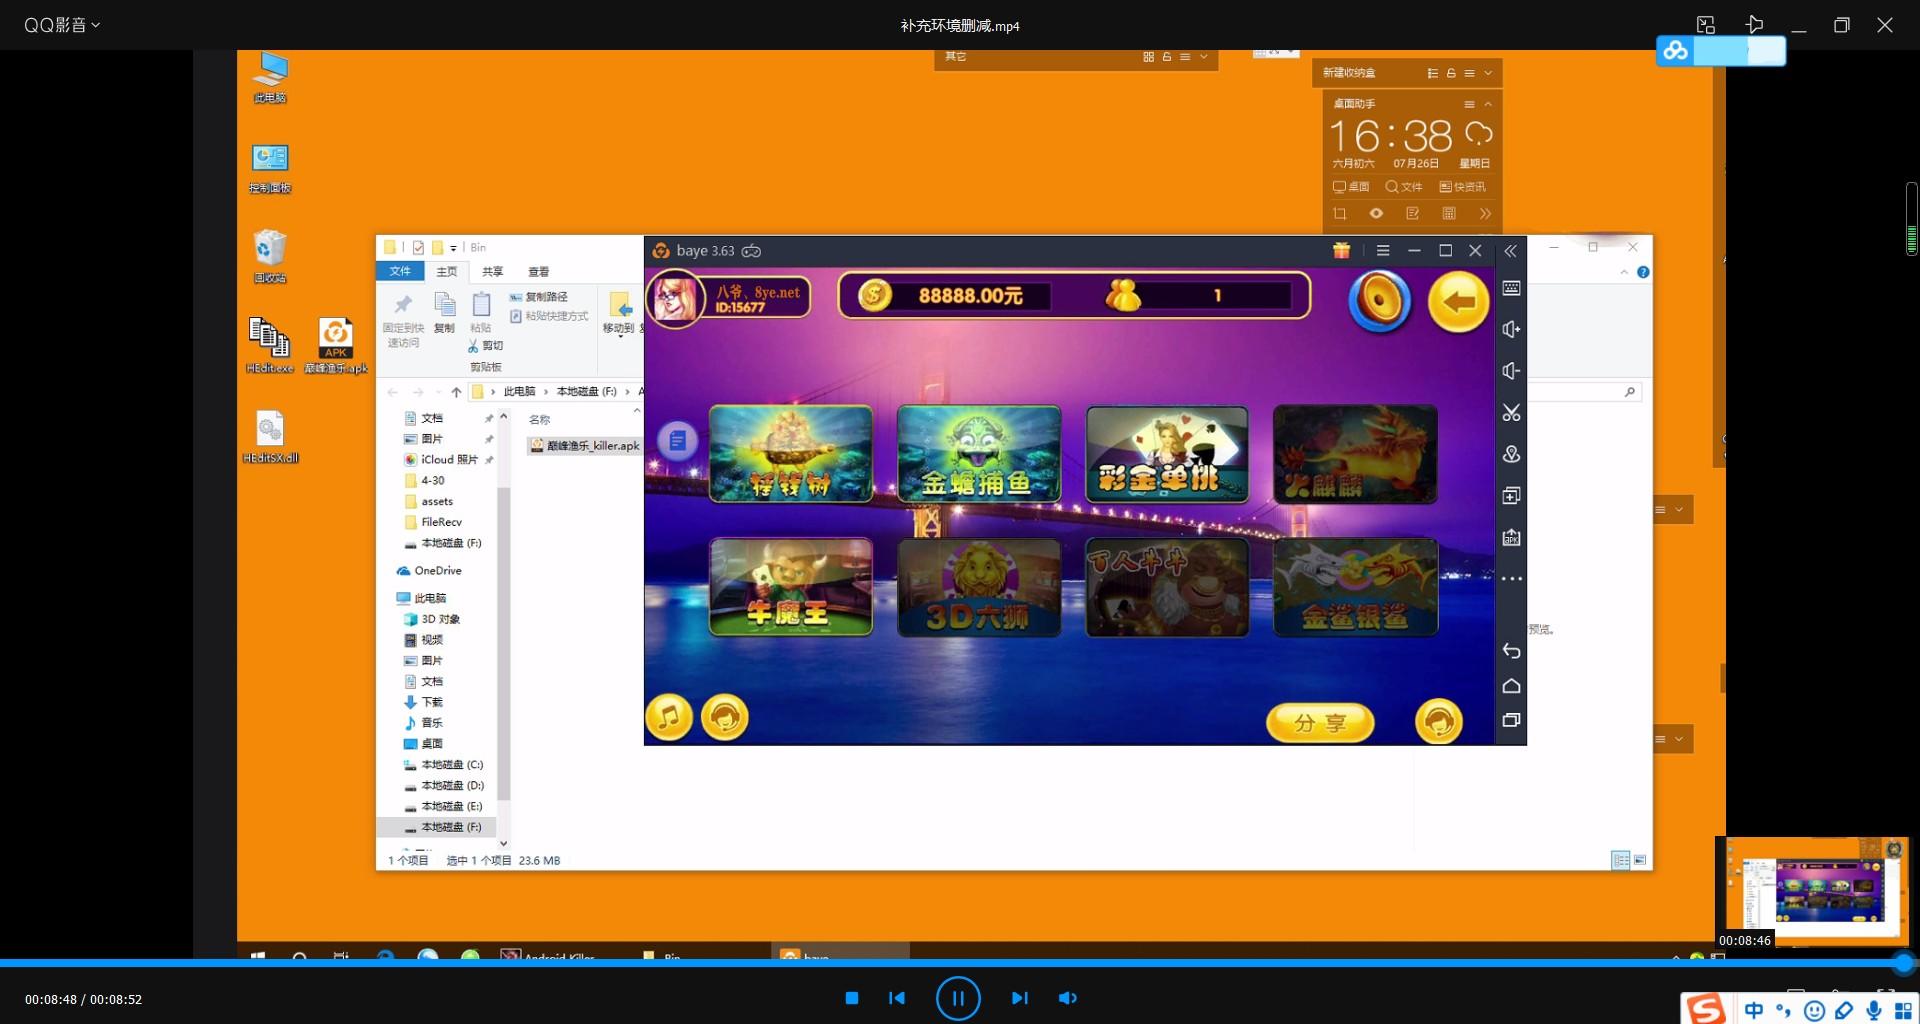Take emulator screenshot with scissors tool
This screenshot has width=1920, height=1024.
pyautogui.click(x=1511, y=412)
